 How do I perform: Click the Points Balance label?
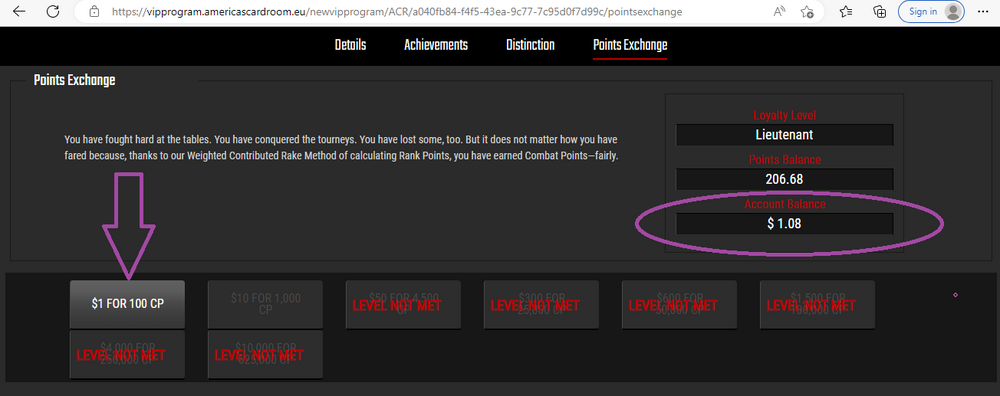(784, 160)
